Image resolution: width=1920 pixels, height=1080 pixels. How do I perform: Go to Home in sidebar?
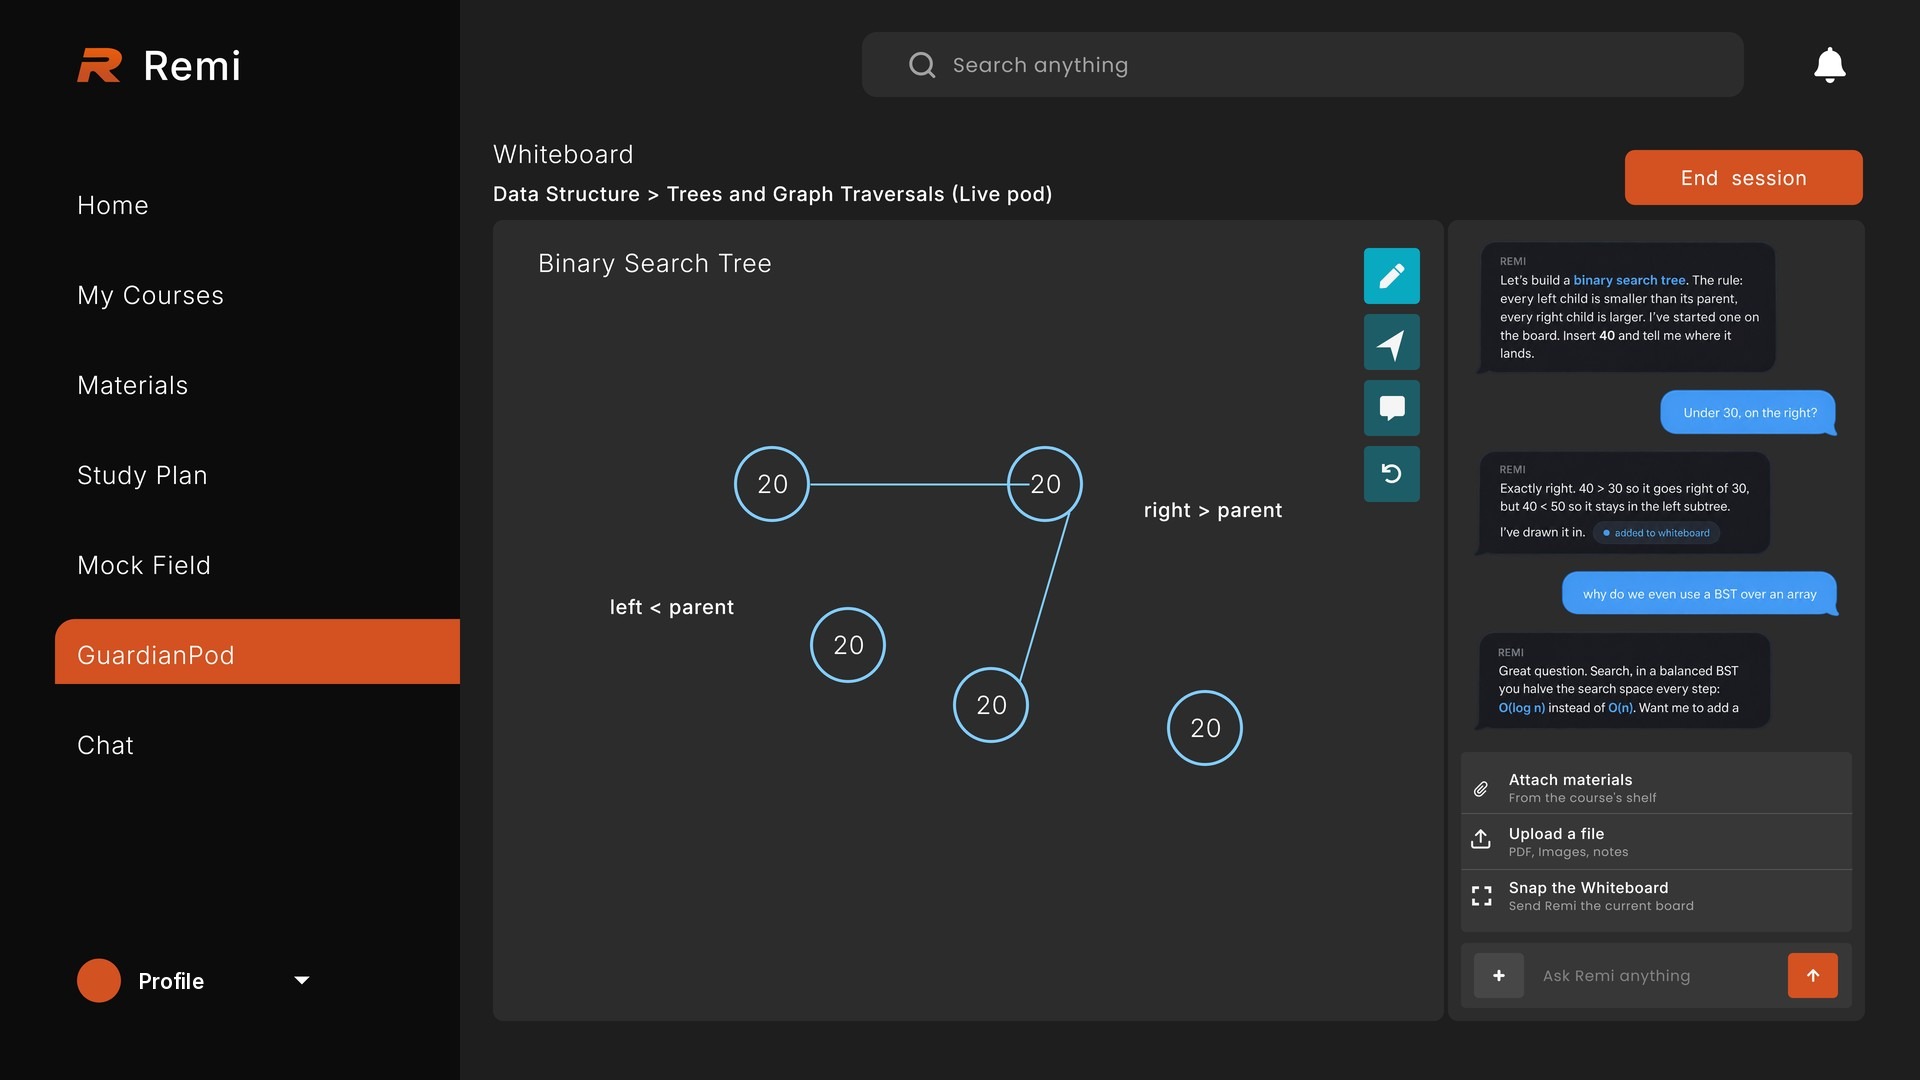coord(113,206)
